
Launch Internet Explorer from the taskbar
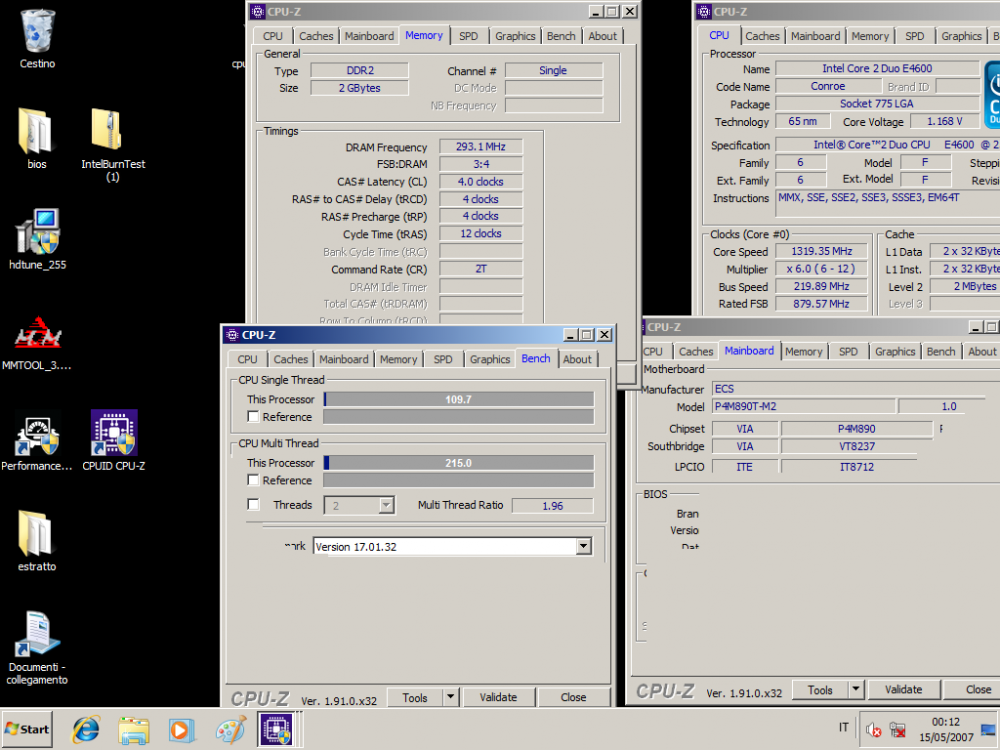[x=85, y=730]
